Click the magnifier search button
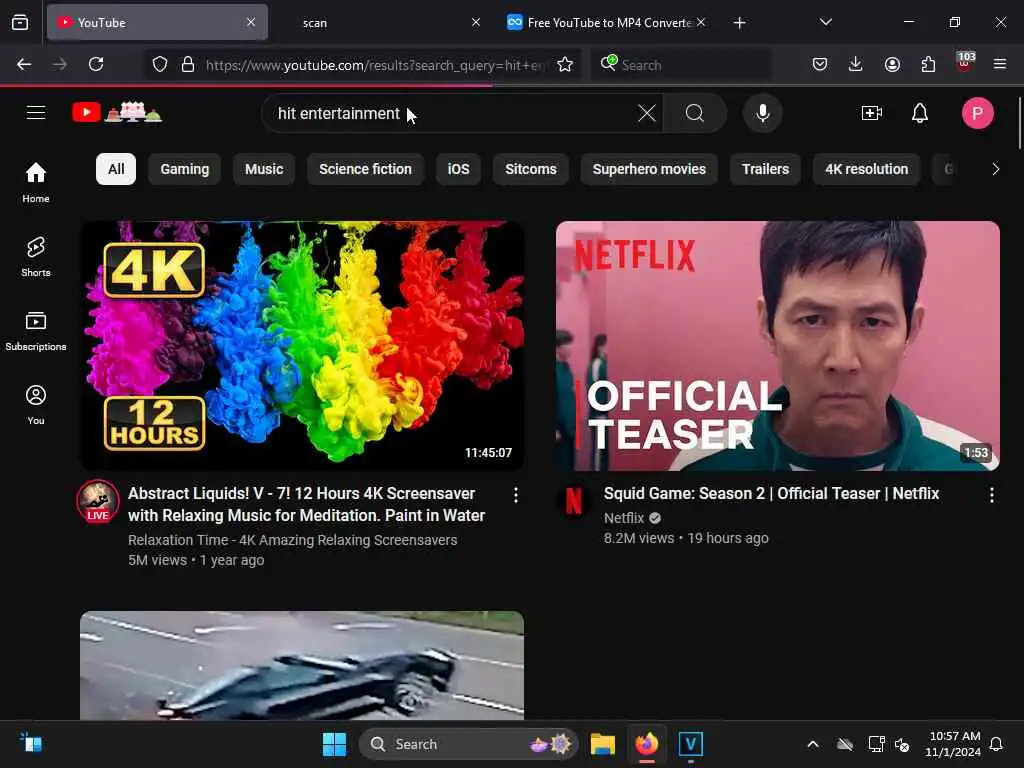The height and width of the screenshot is (768, 1024). 695,113
